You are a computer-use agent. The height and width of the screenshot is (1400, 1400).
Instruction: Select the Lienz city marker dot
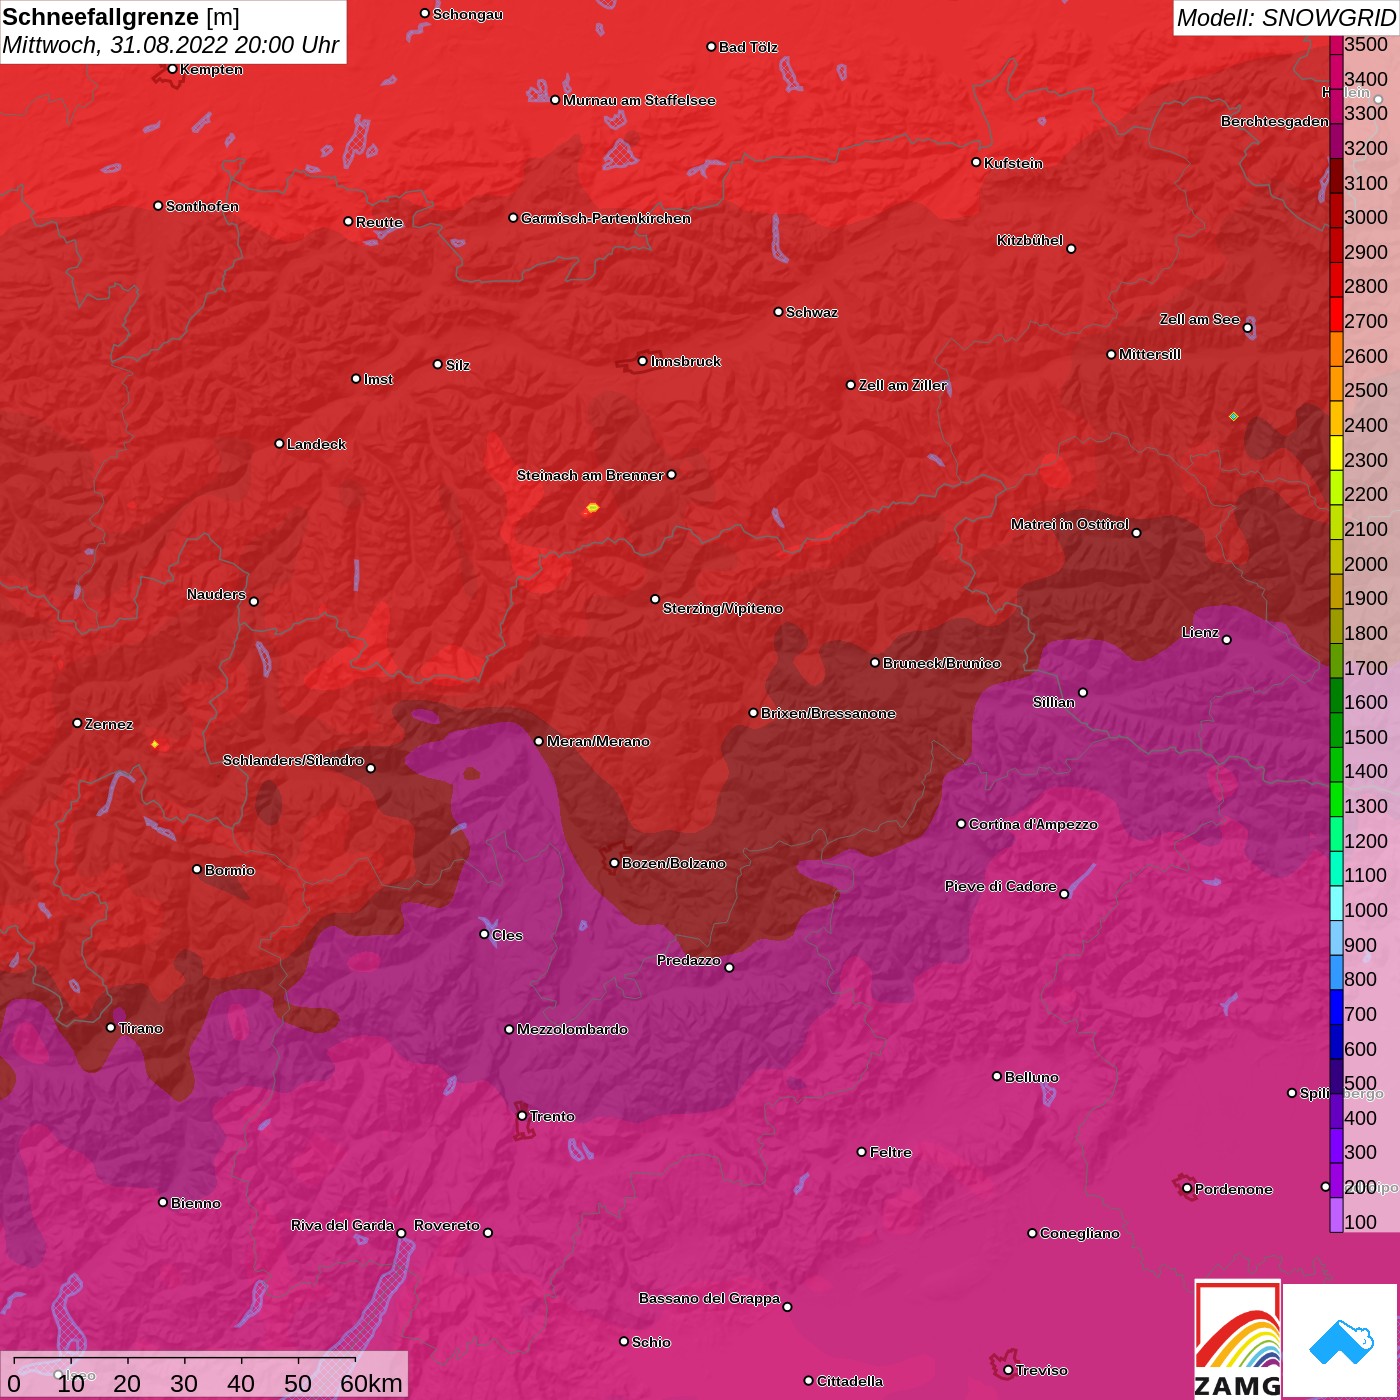[1227, 640]
